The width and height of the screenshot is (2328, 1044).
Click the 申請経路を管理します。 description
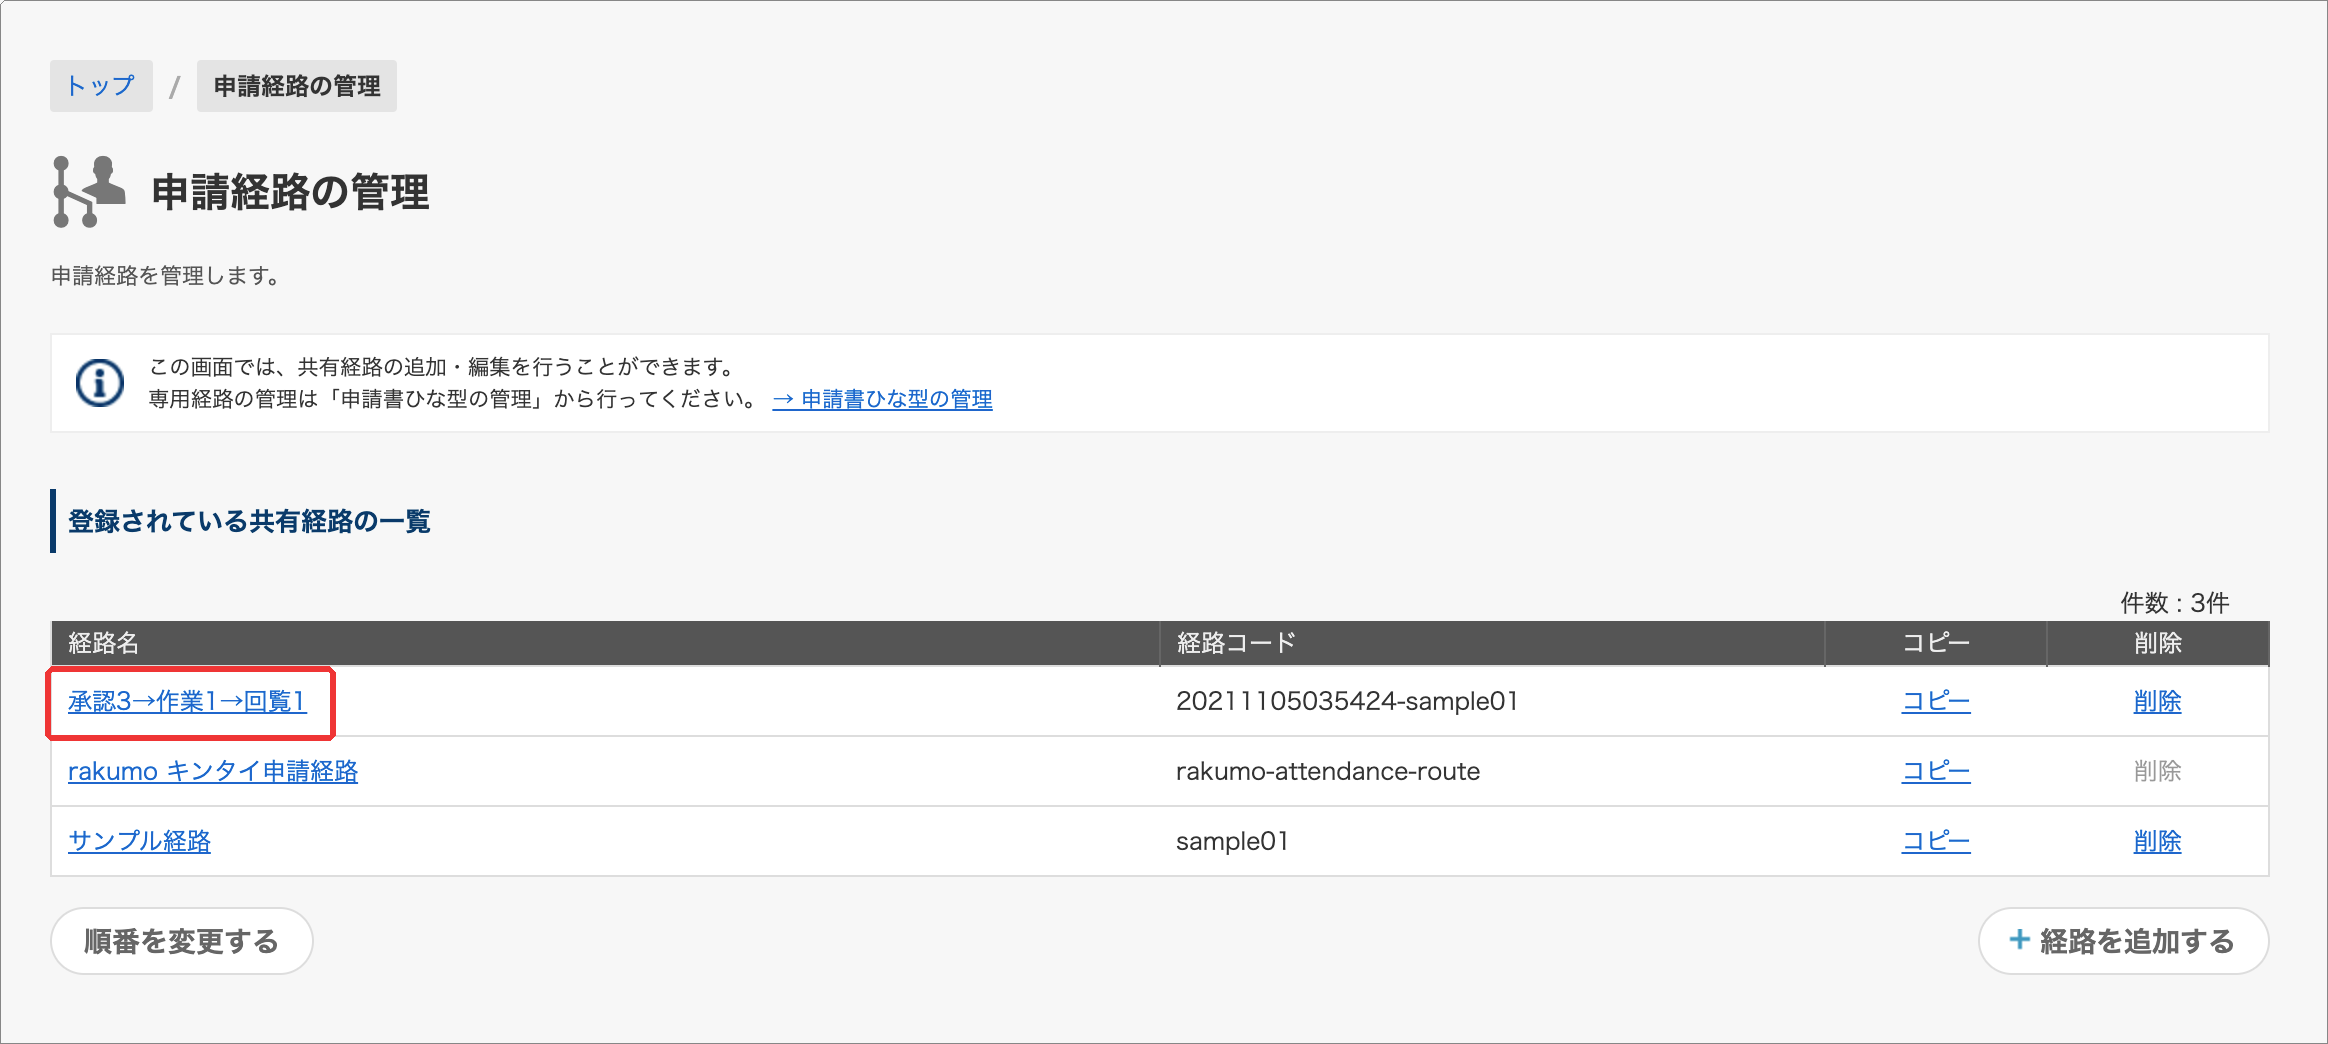tap(166, 276)
